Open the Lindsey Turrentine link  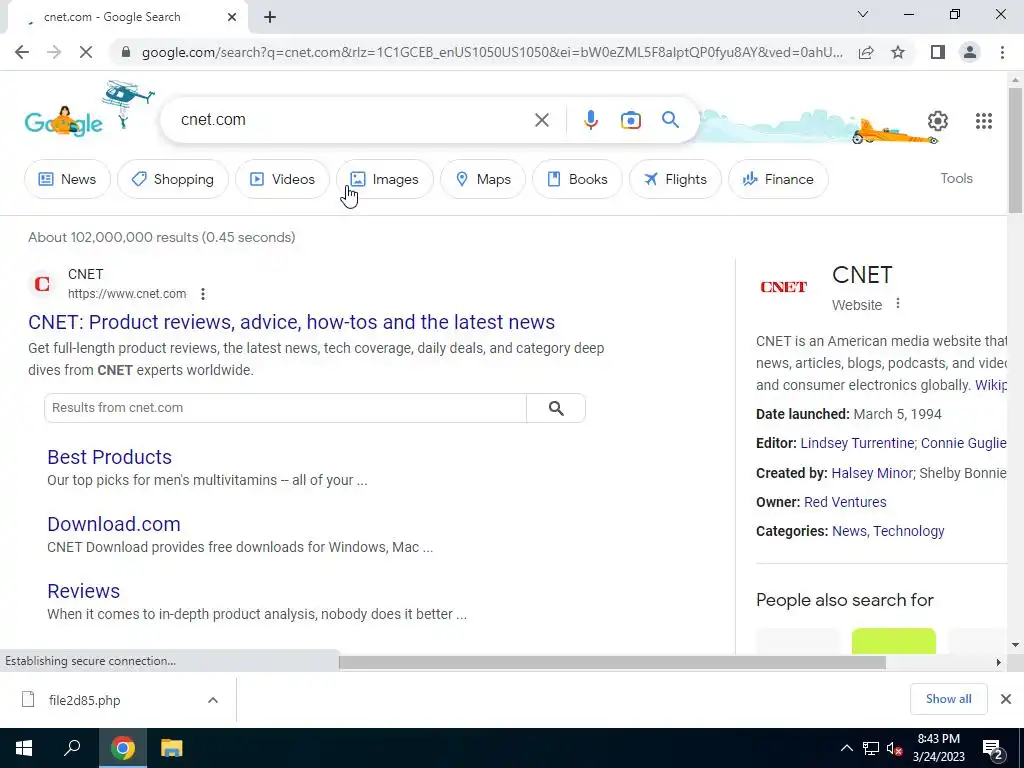point(857,443)
